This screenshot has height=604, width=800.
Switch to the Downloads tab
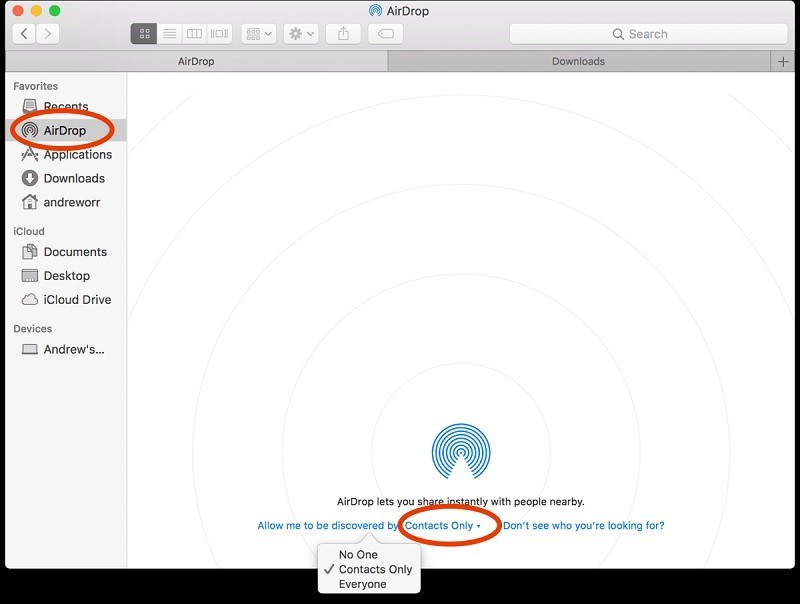(578, 61)
